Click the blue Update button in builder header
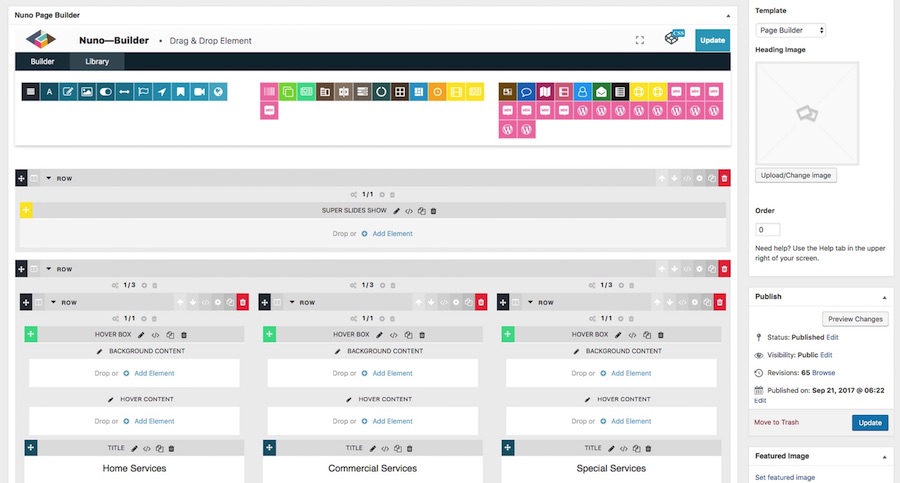 click(x=712, y=40)
